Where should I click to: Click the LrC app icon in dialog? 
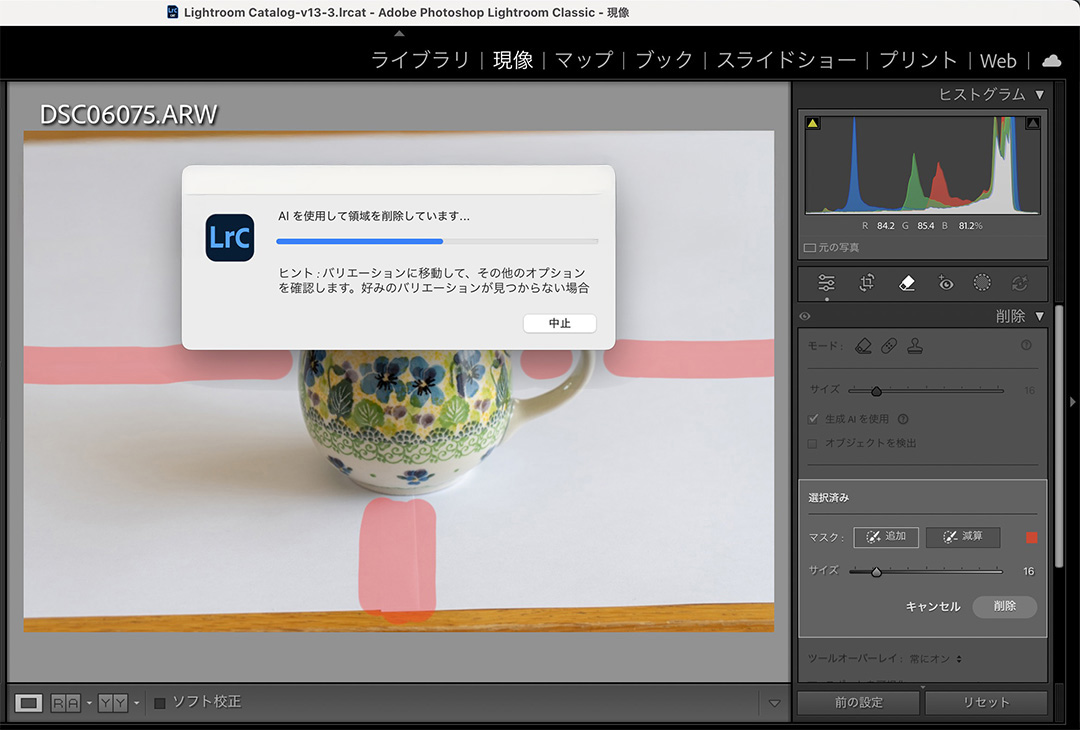229,238
